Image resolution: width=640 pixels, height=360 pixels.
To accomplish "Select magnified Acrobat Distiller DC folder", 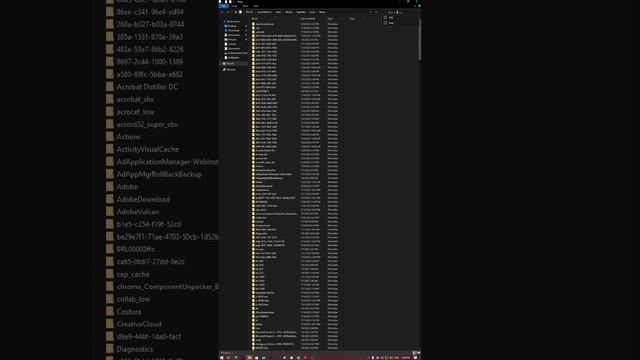I will click(147, 87).
